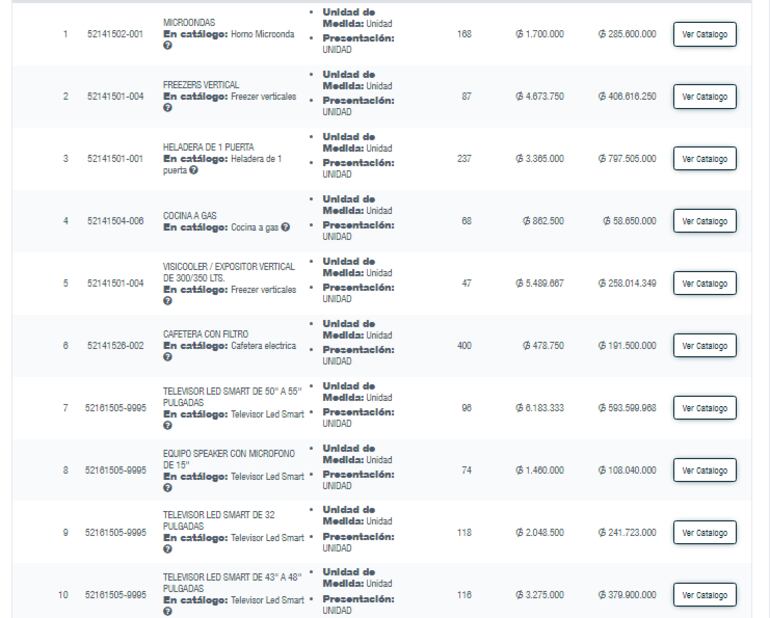
Task: View catalog for TELEVISOR LED SMART DE 32
Action: [704, 533]
